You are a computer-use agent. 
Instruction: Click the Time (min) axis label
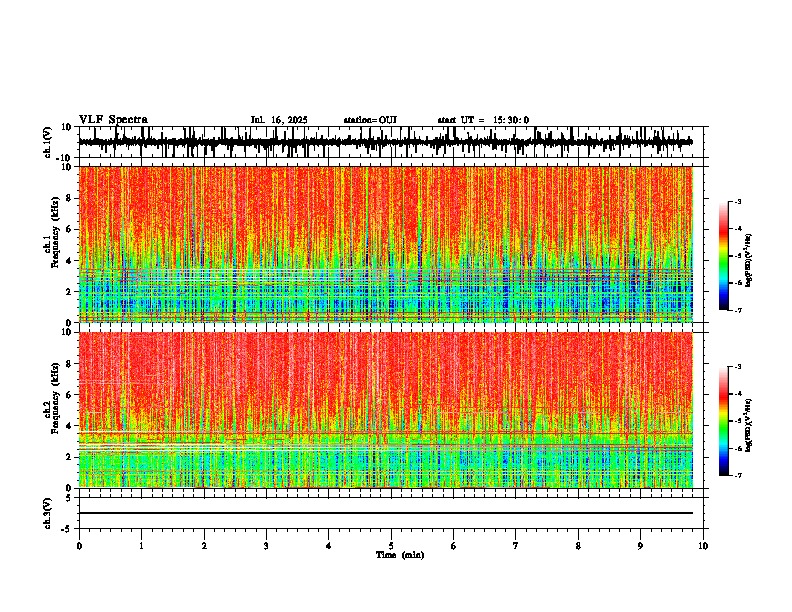click(400, 555)
